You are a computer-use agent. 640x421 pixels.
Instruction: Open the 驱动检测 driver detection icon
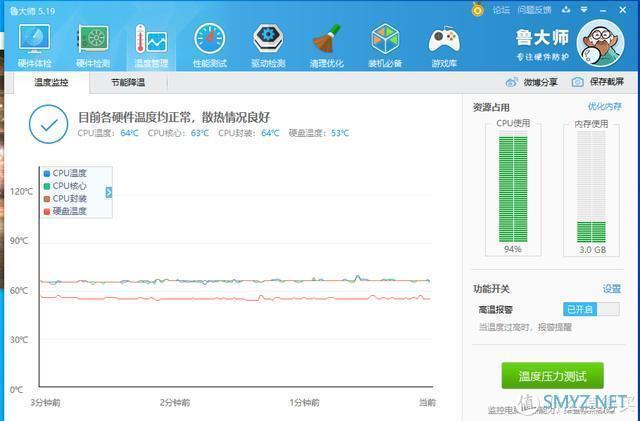268,45
